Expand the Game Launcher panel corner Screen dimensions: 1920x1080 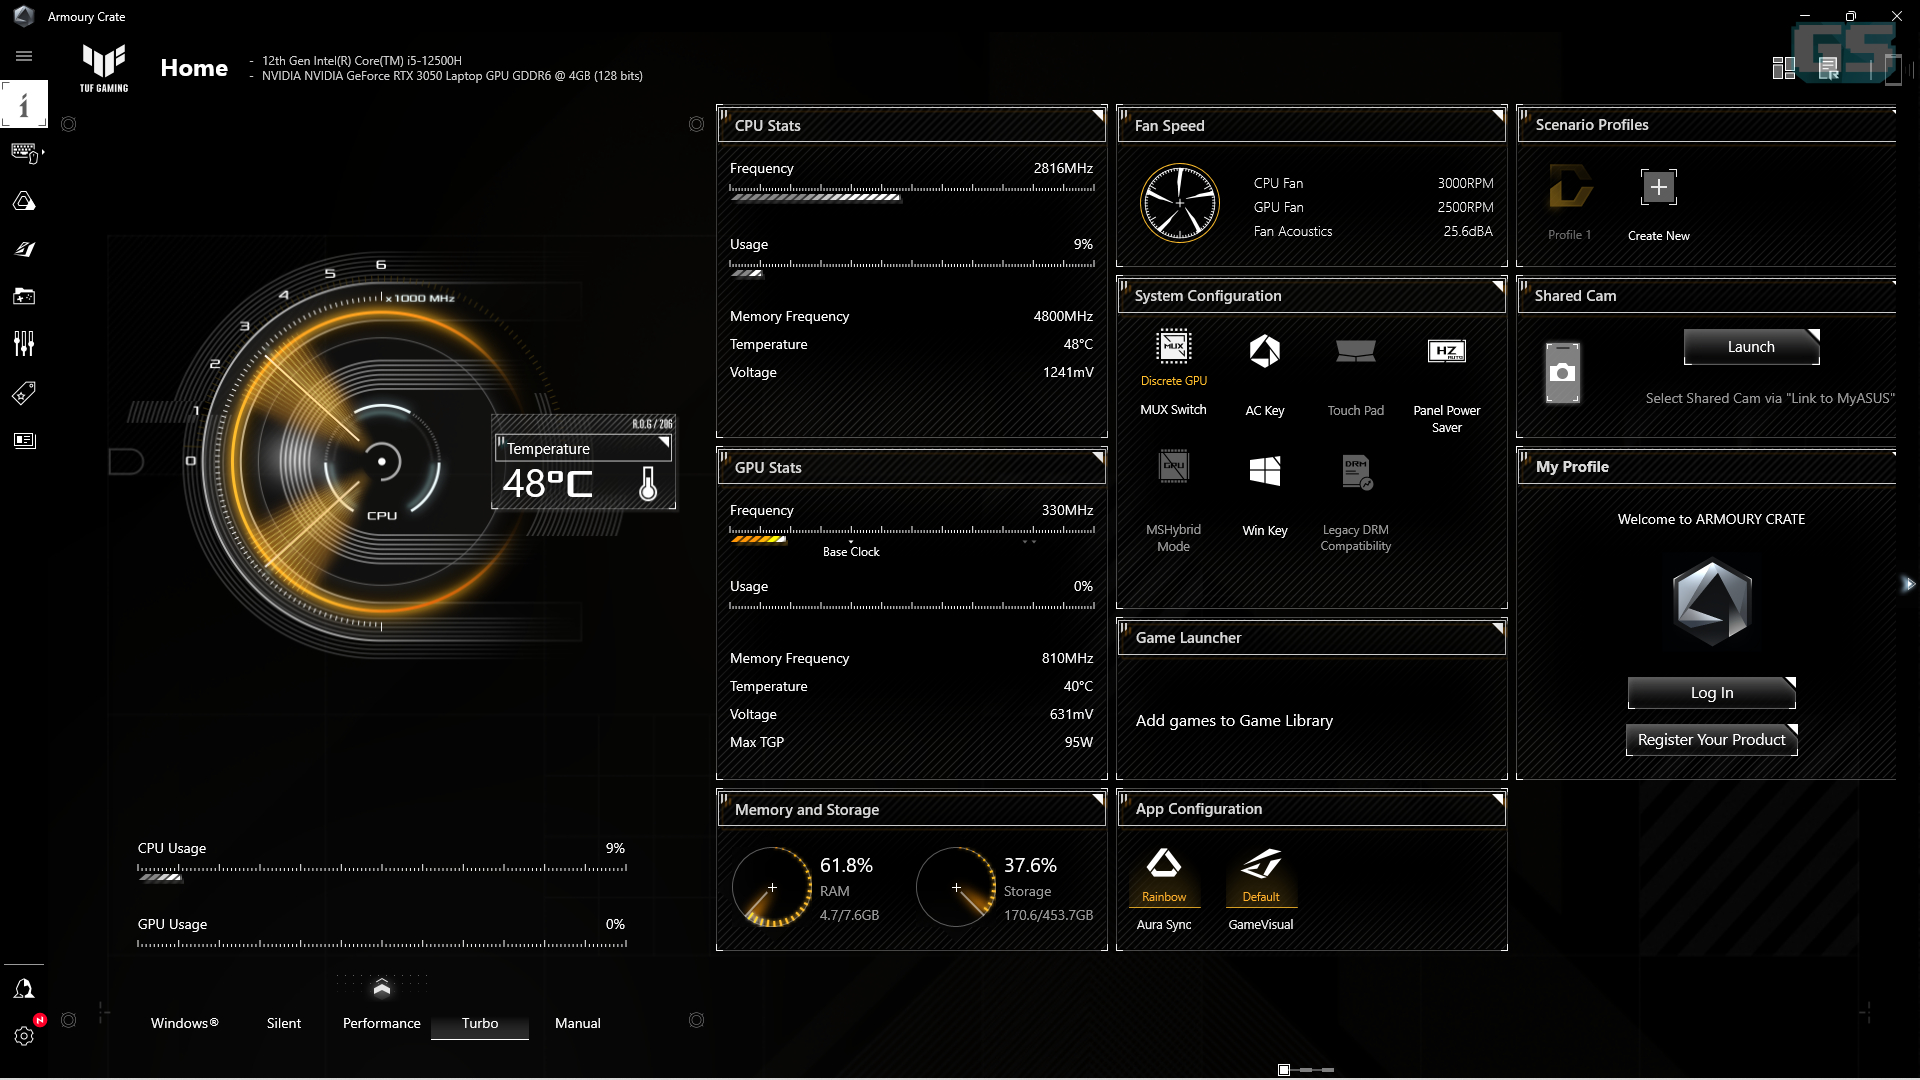pyautogui.click(x=1497, y=628)
